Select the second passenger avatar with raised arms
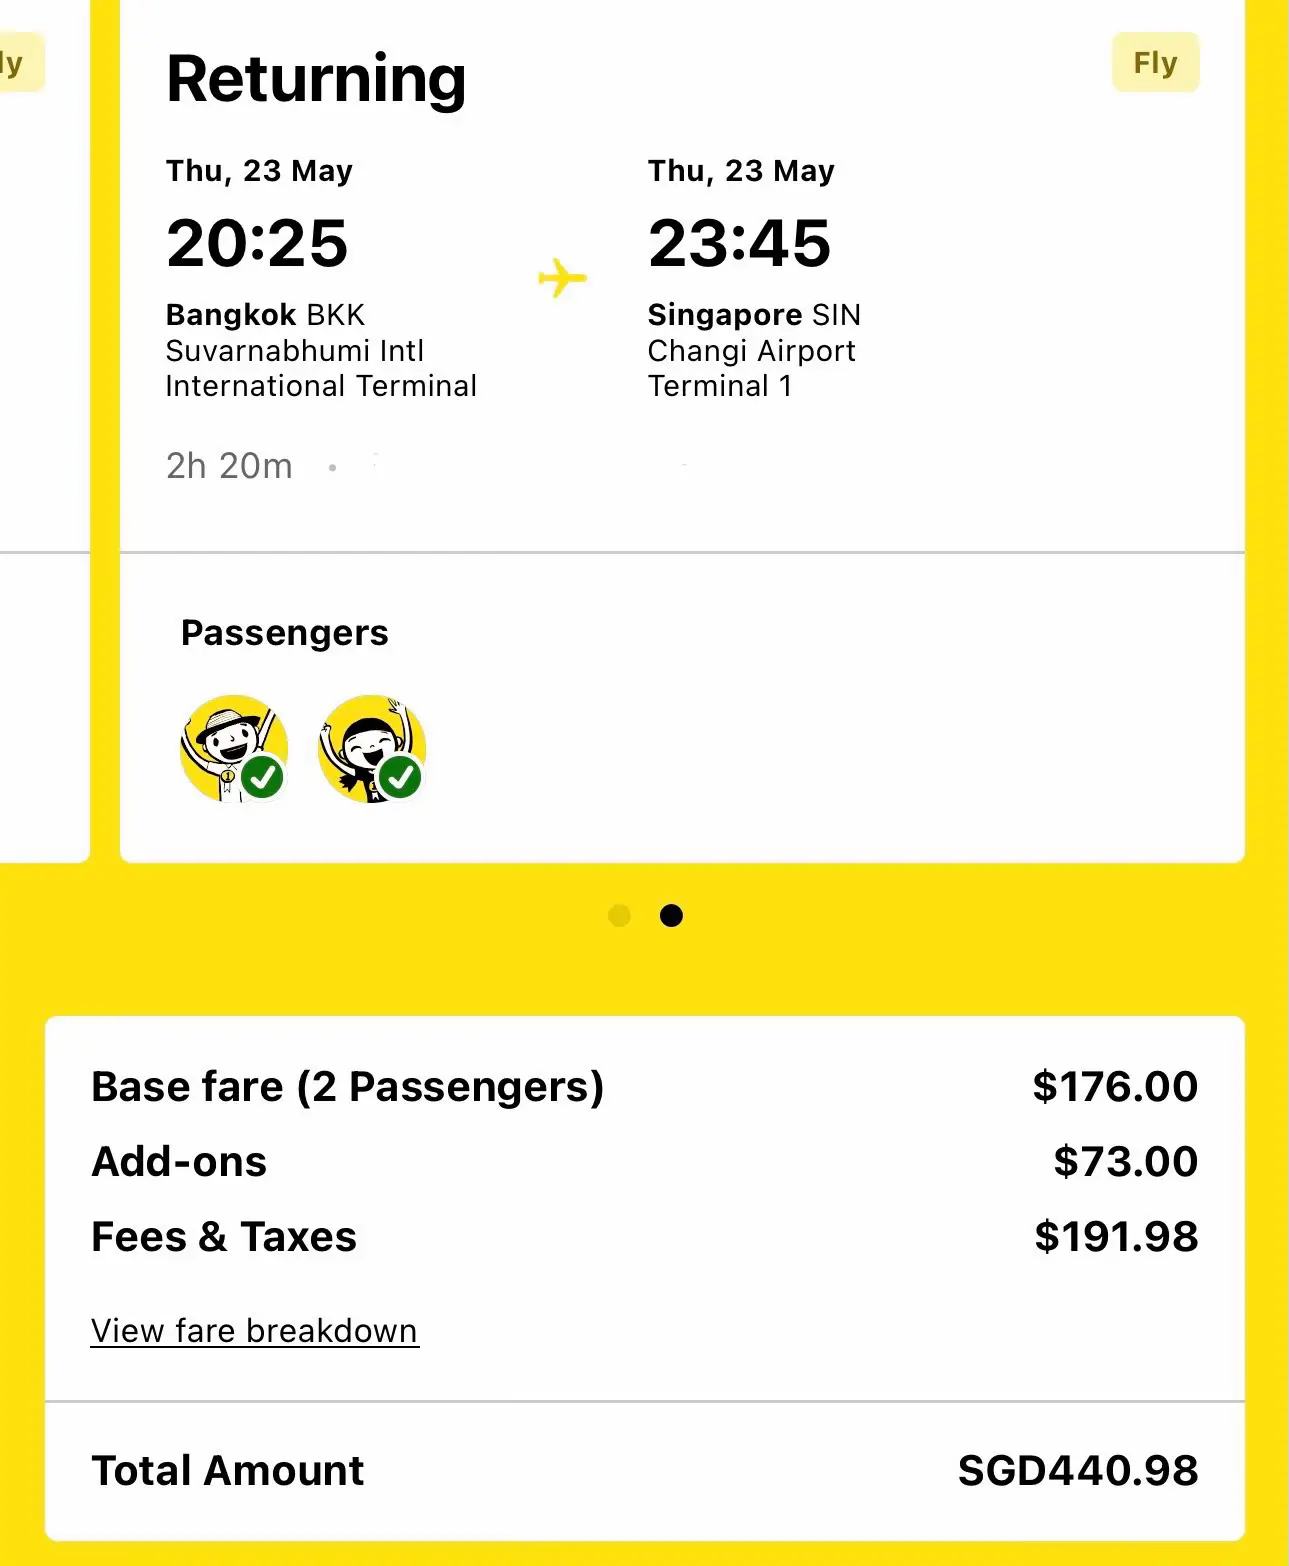This screenshot has width=1289, height=1566. [x=371, y=747]
